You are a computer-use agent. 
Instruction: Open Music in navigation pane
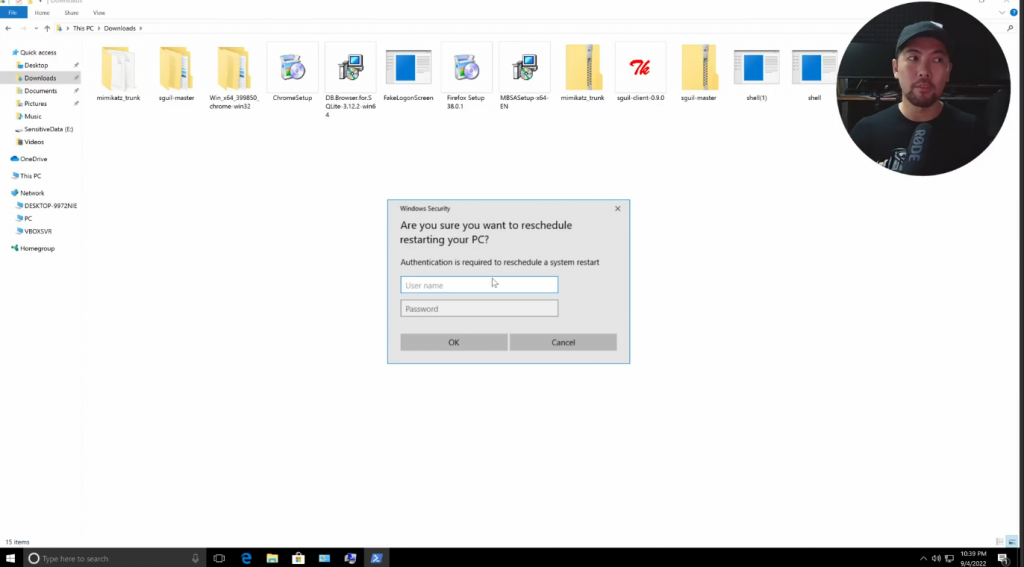[x=33, y=116]
